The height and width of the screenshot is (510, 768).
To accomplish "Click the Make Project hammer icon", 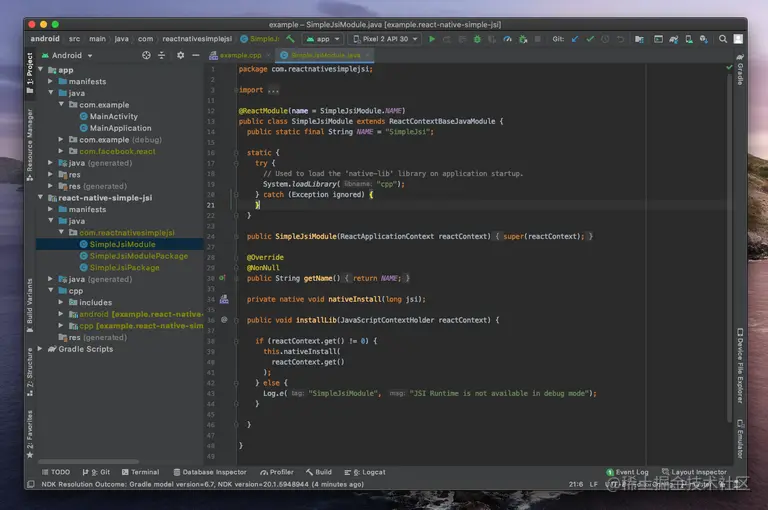I will (x=290, y=39).
